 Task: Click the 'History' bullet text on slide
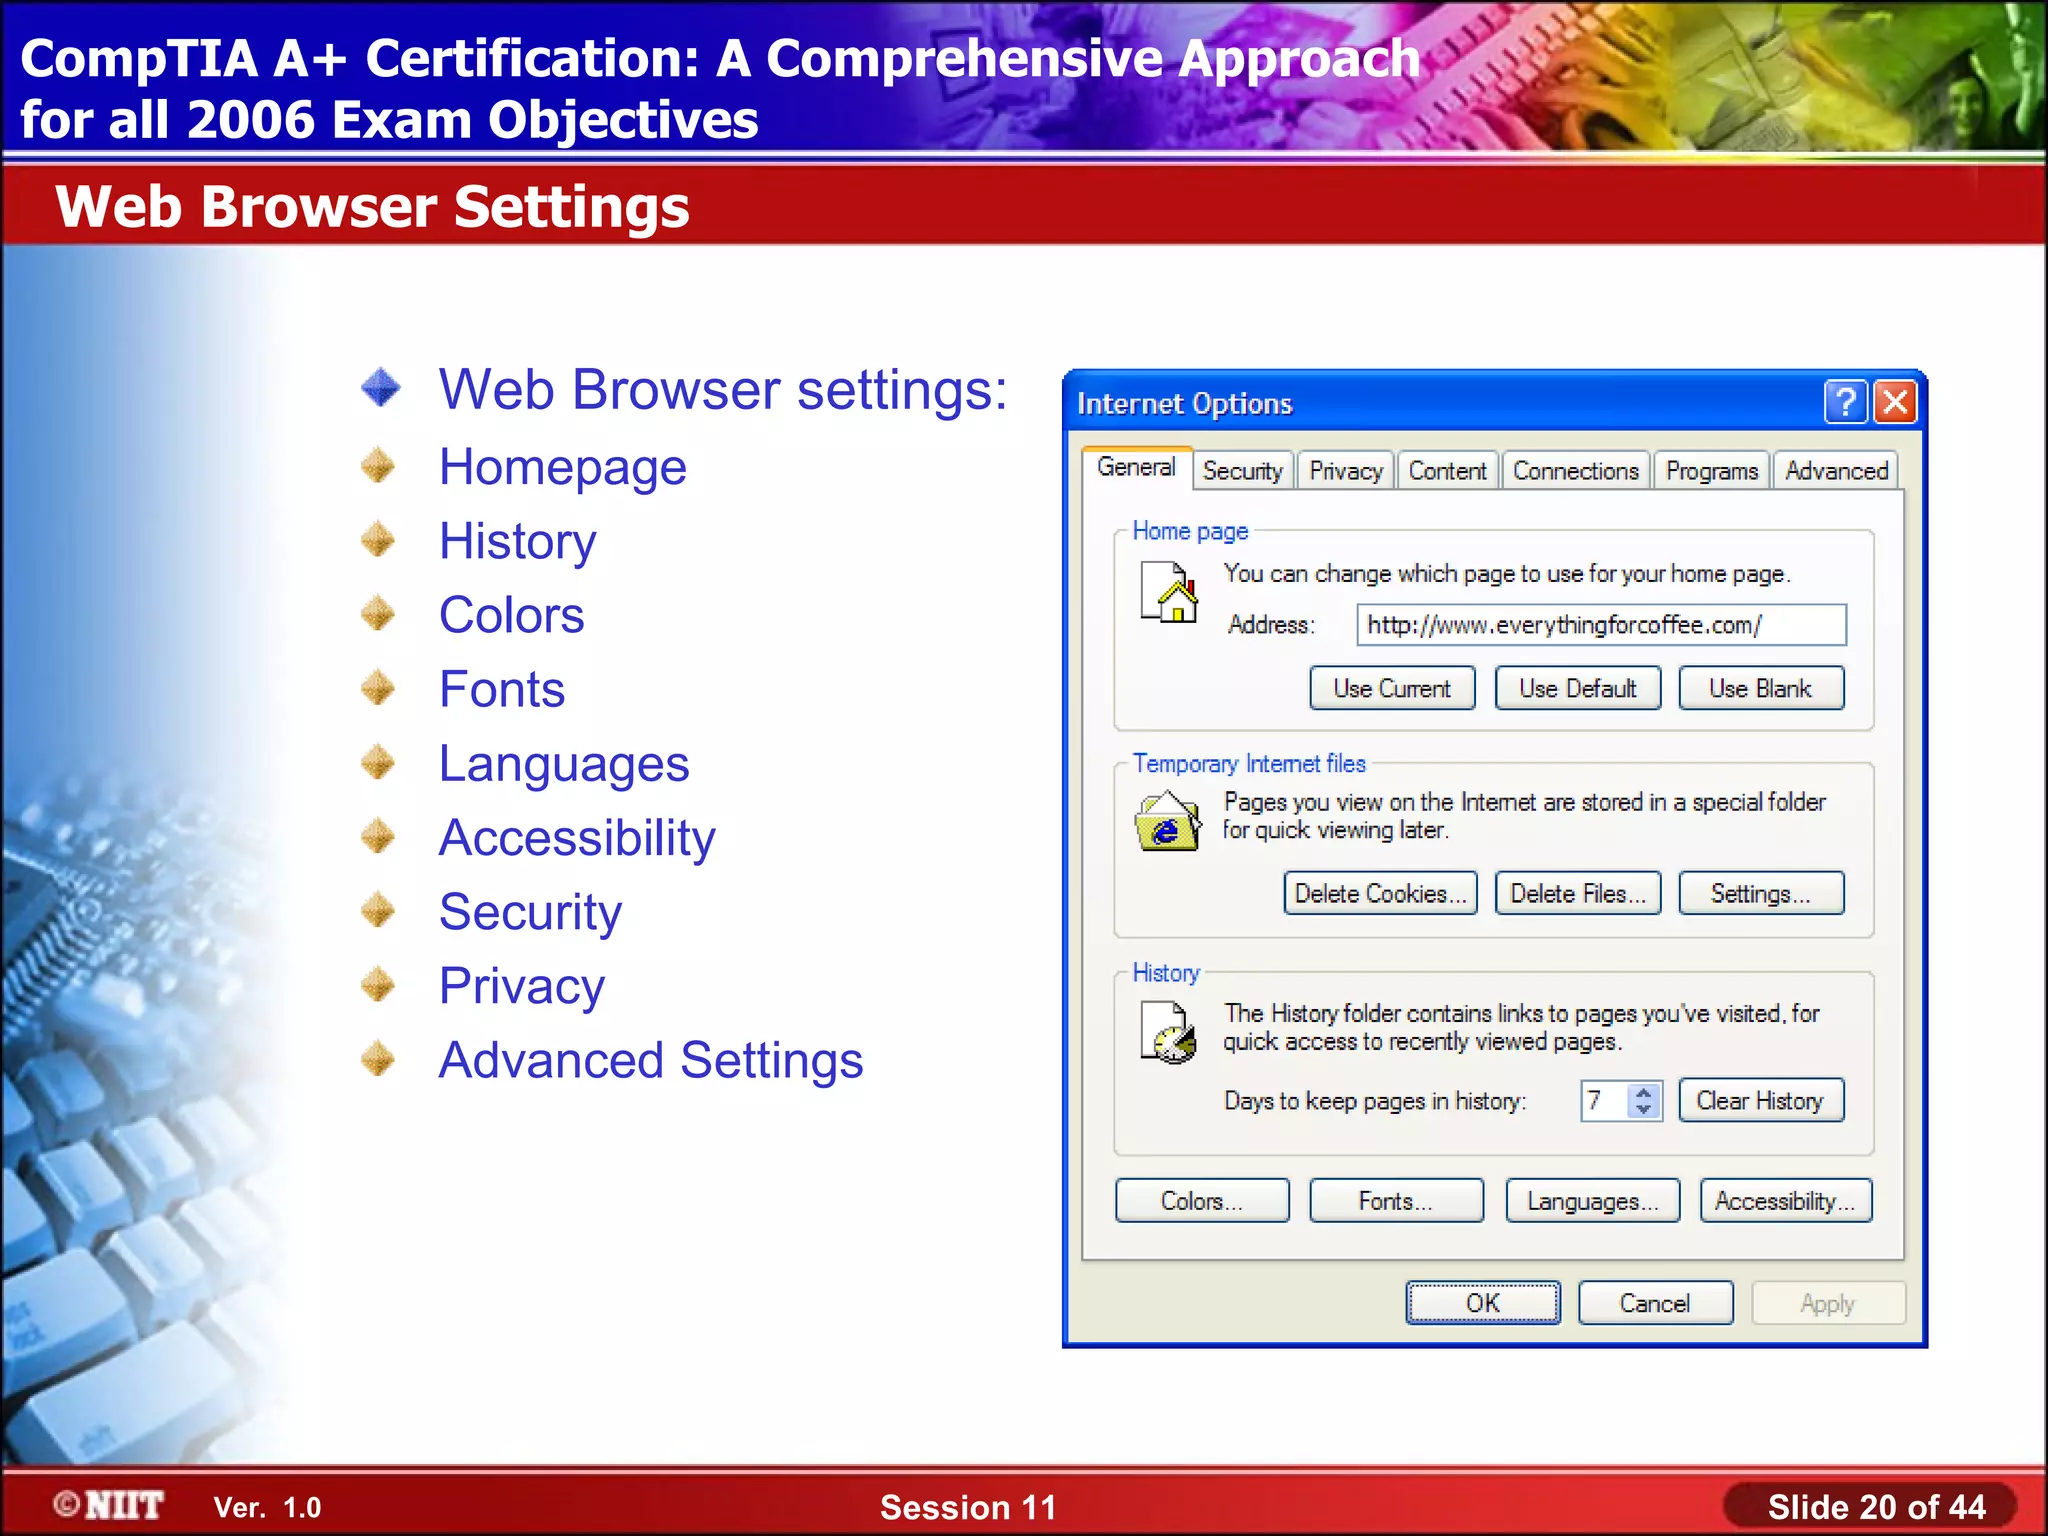pos(518,541)
